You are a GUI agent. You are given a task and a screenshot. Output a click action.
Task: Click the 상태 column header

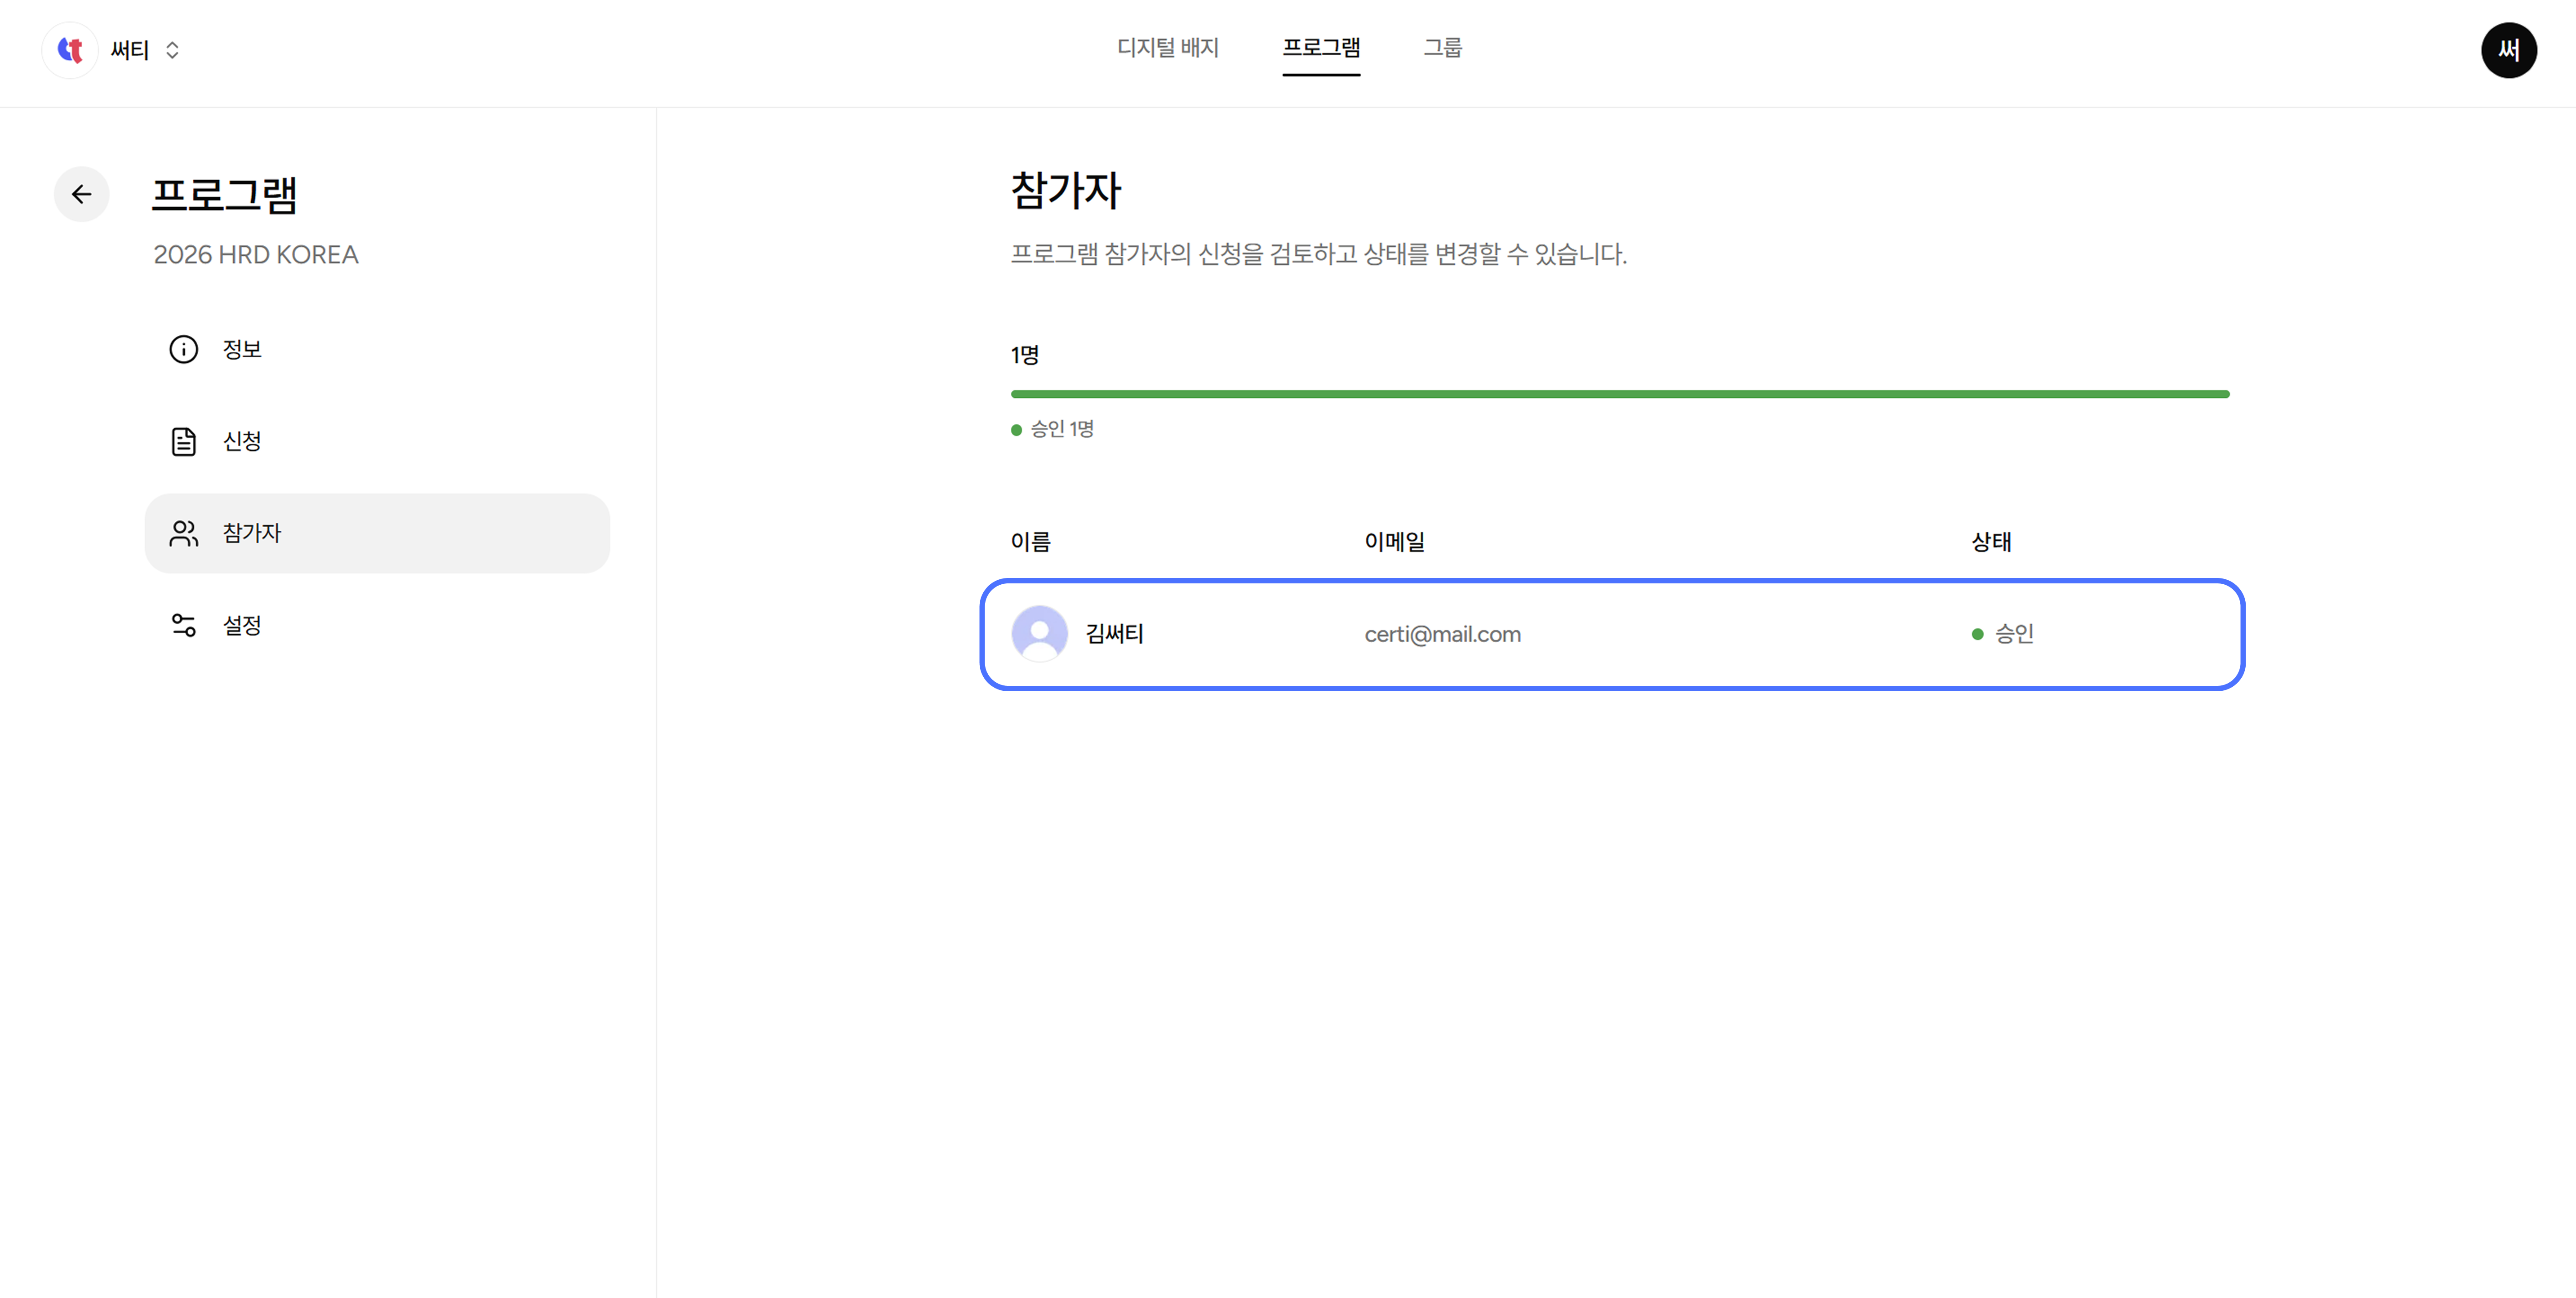click(1990, 542)
